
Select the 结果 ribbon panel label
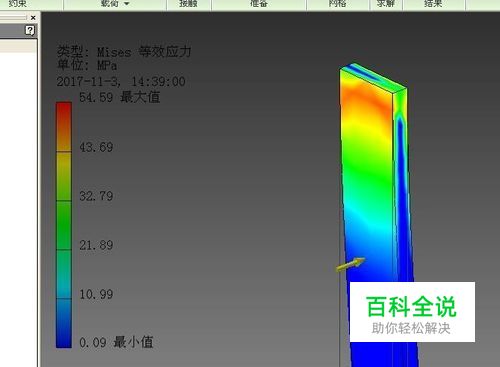pos(433,3)
